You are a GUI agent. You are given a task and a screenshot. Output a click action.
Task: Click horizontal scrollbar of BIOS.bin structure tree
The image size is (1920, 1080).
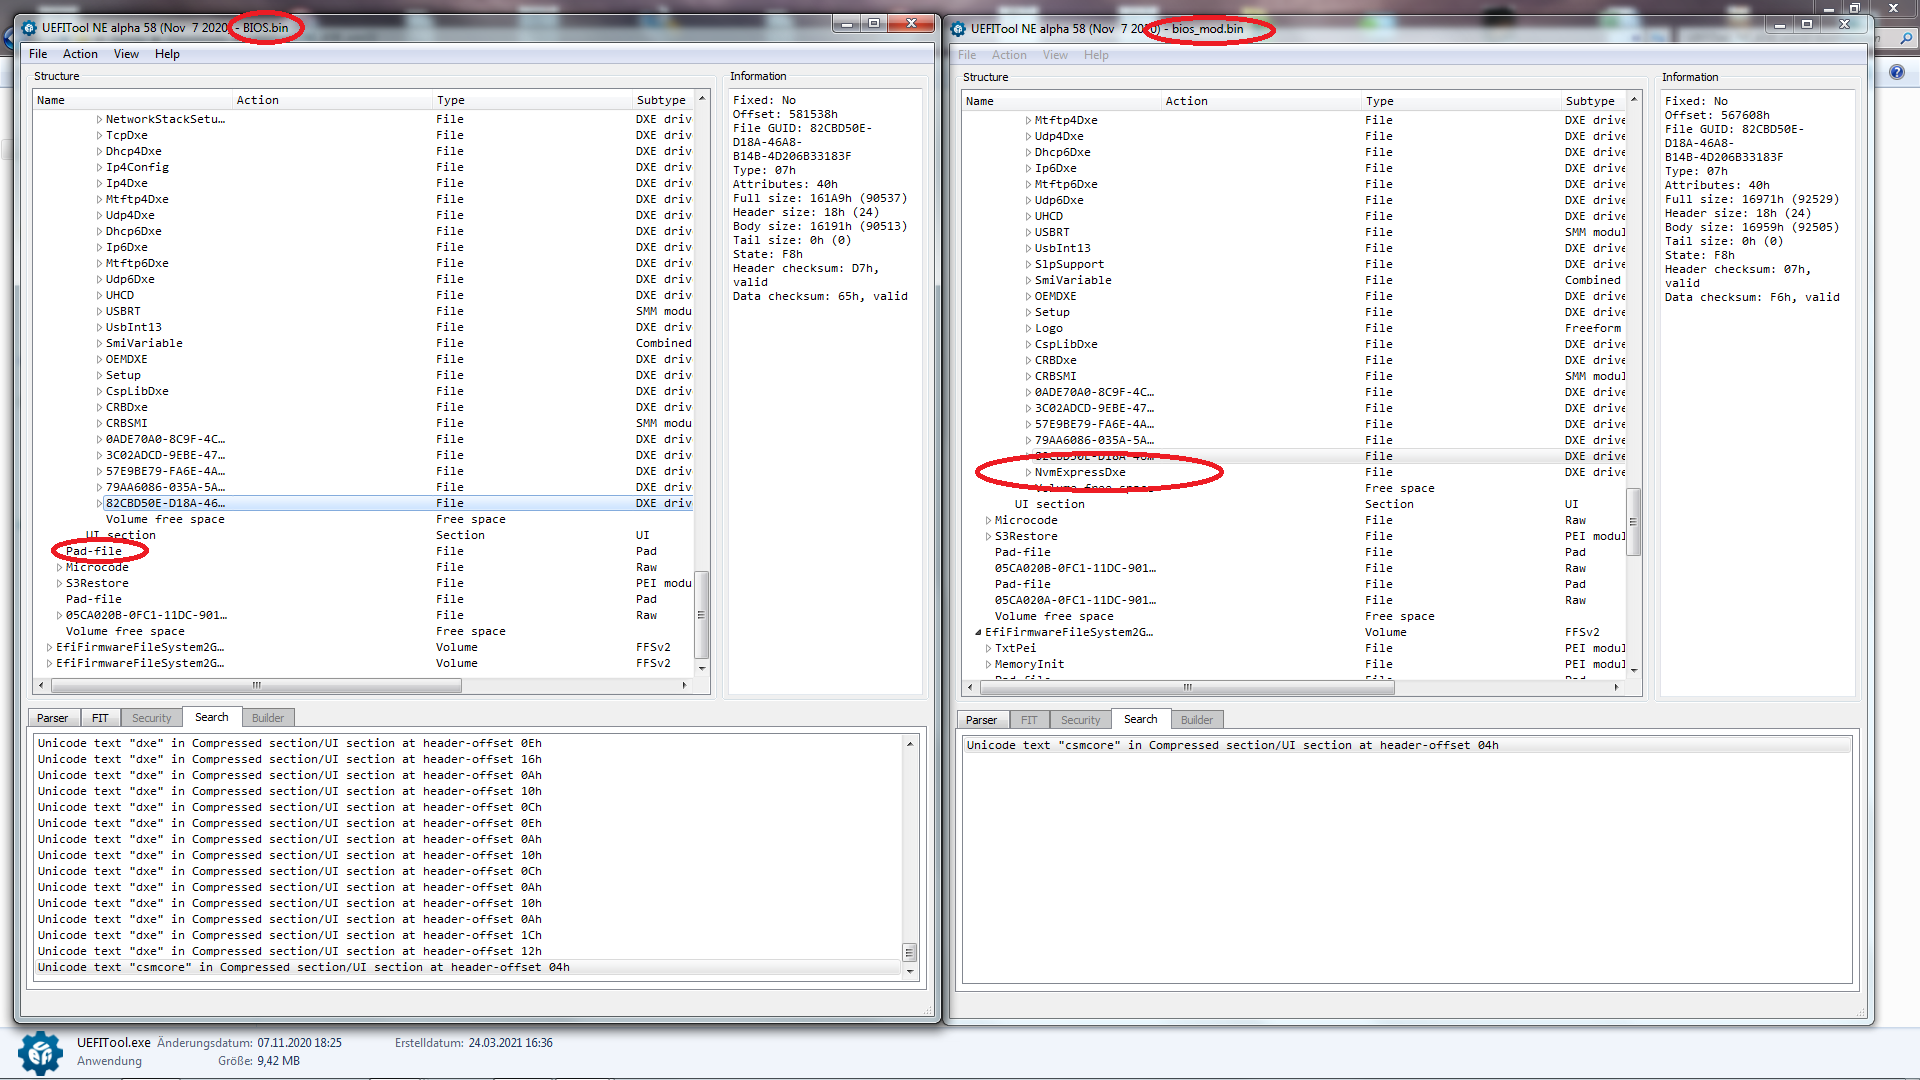(257, 686)
